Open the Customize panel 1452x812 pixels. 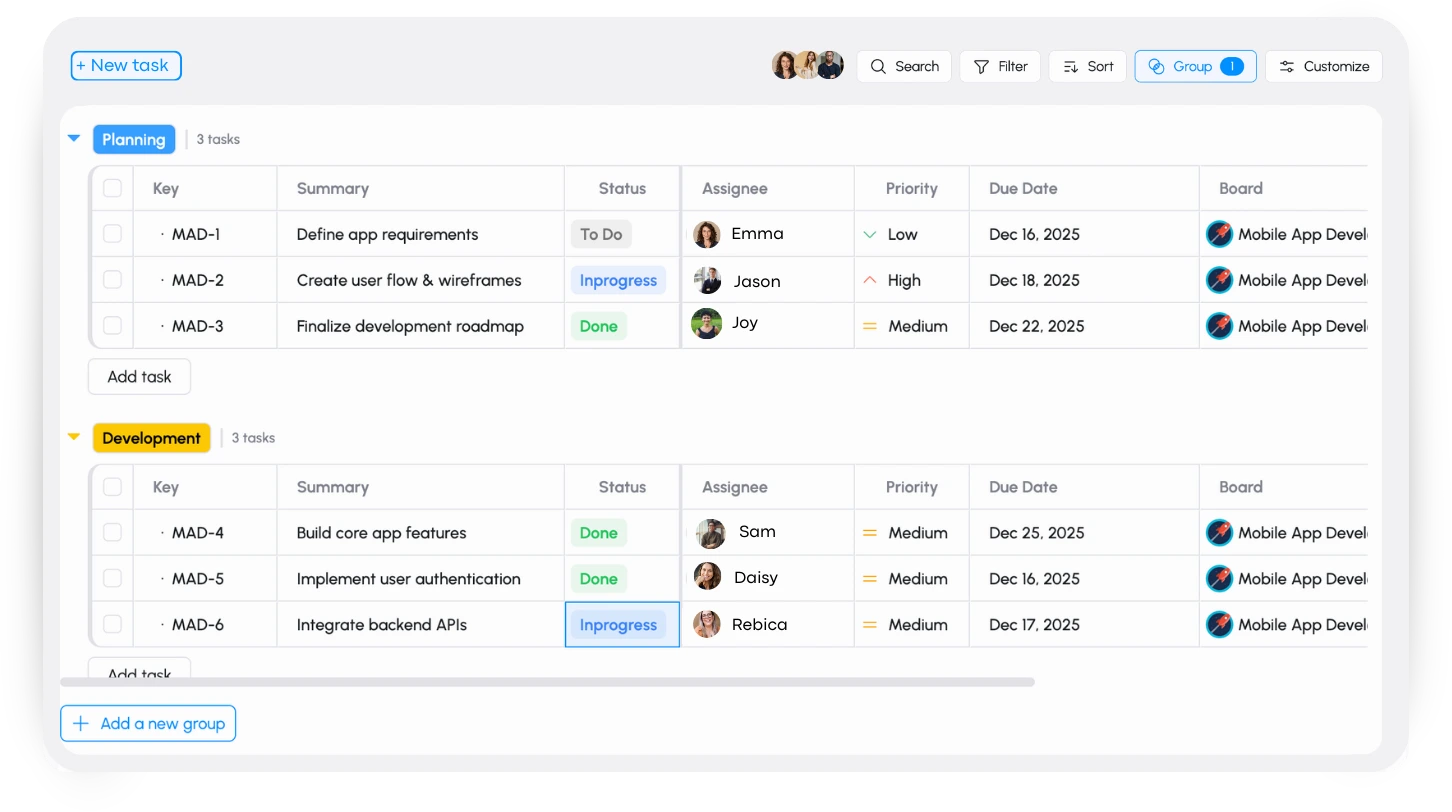coord(1323,66)
